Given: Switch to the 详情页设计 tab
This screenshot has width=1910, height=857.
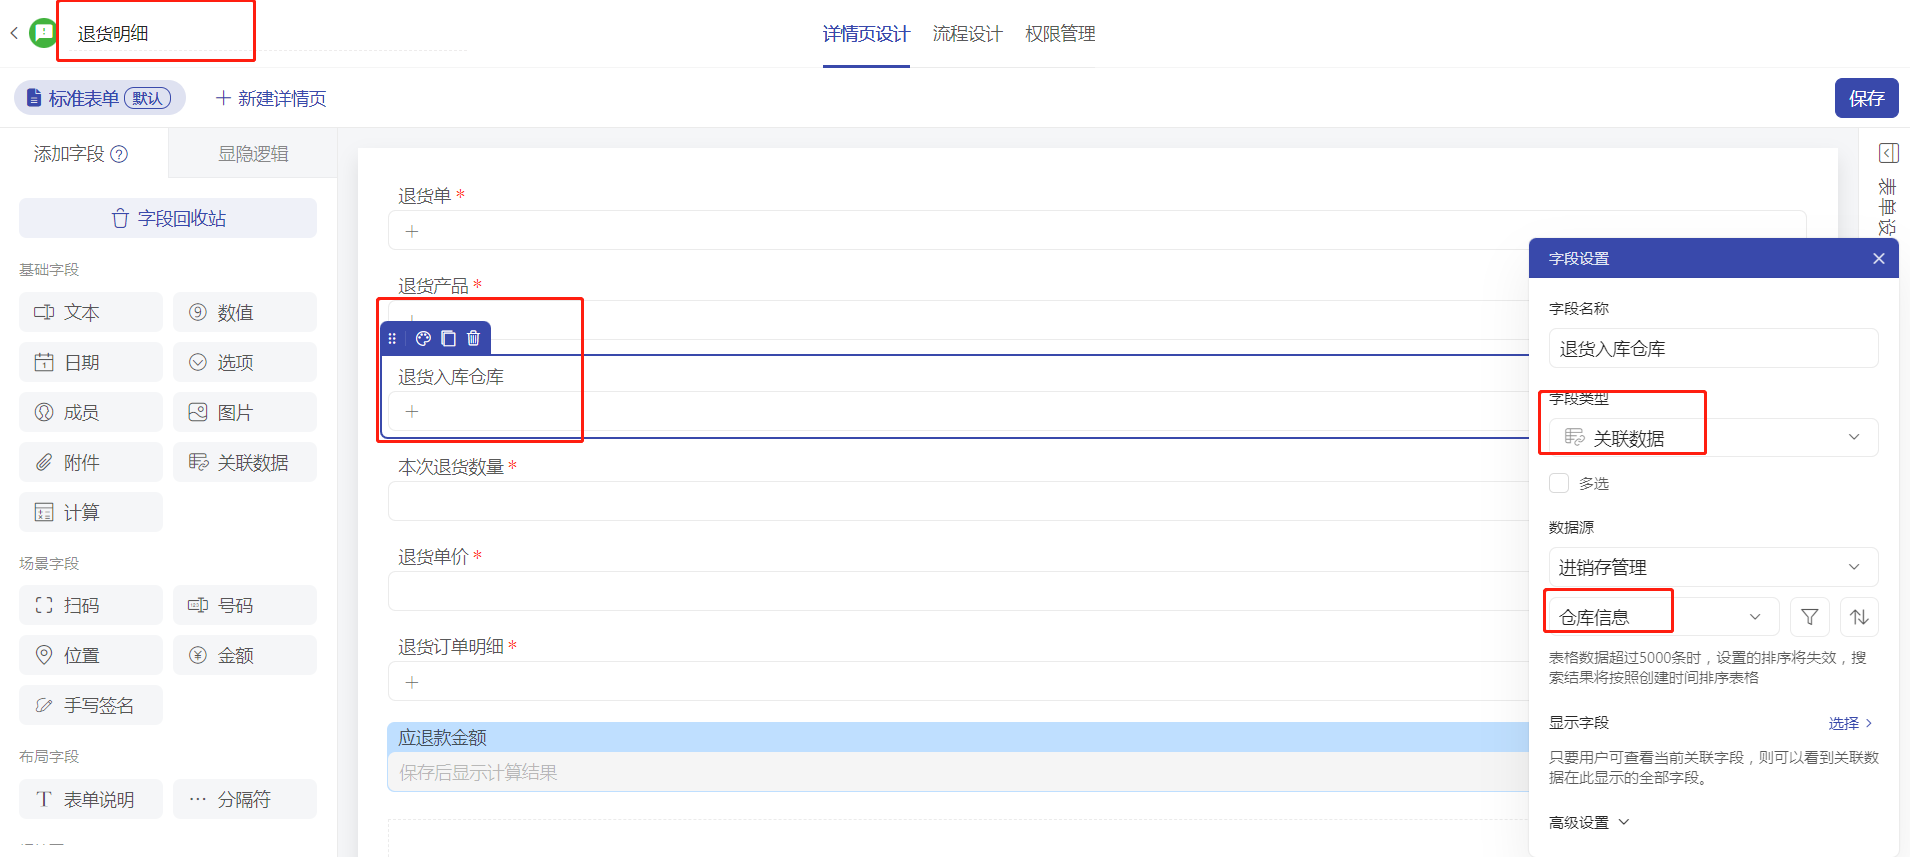Looking at the screenshot, I should pyautogui.click(x=866, y=34).
